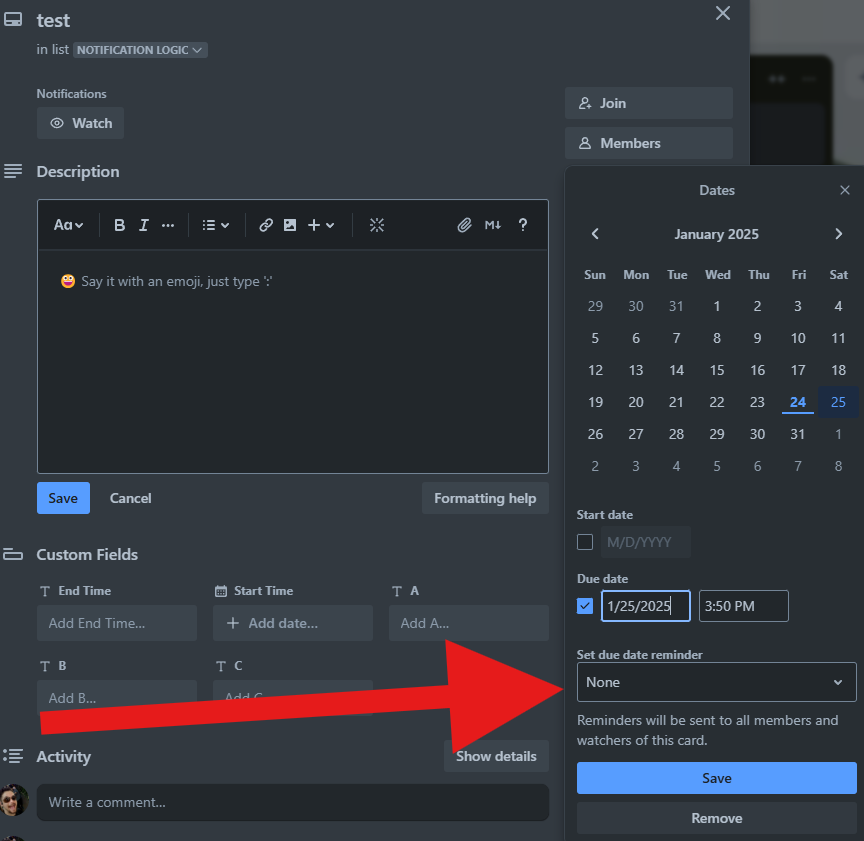Click the Start date input field
This screenshot has height=841, width=864.
pos(645,542)
